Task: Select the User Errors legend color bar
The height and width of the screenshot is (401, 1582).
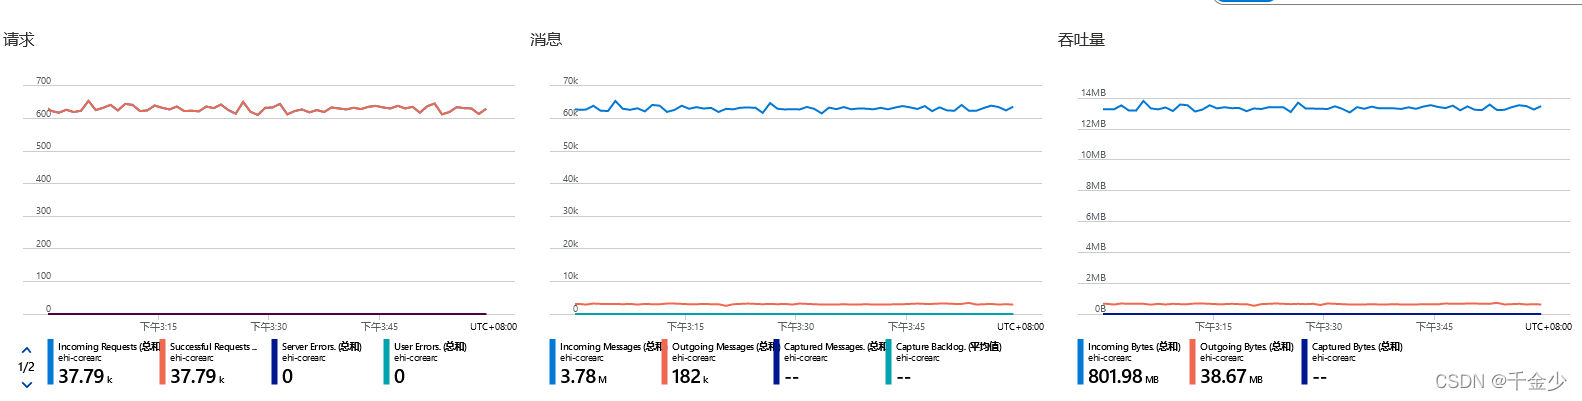Action: [386, 361]
